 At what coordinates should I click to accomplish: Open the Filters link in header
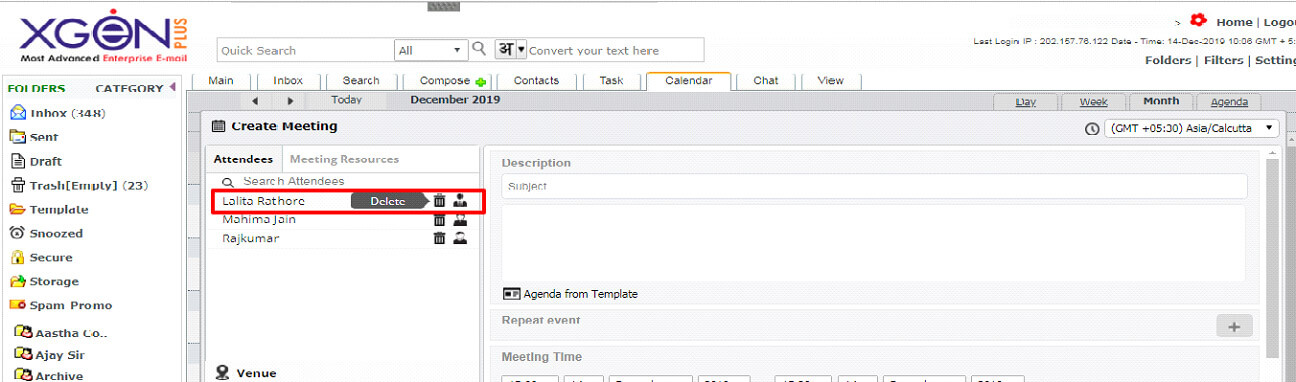click(x=1224, y=60)
